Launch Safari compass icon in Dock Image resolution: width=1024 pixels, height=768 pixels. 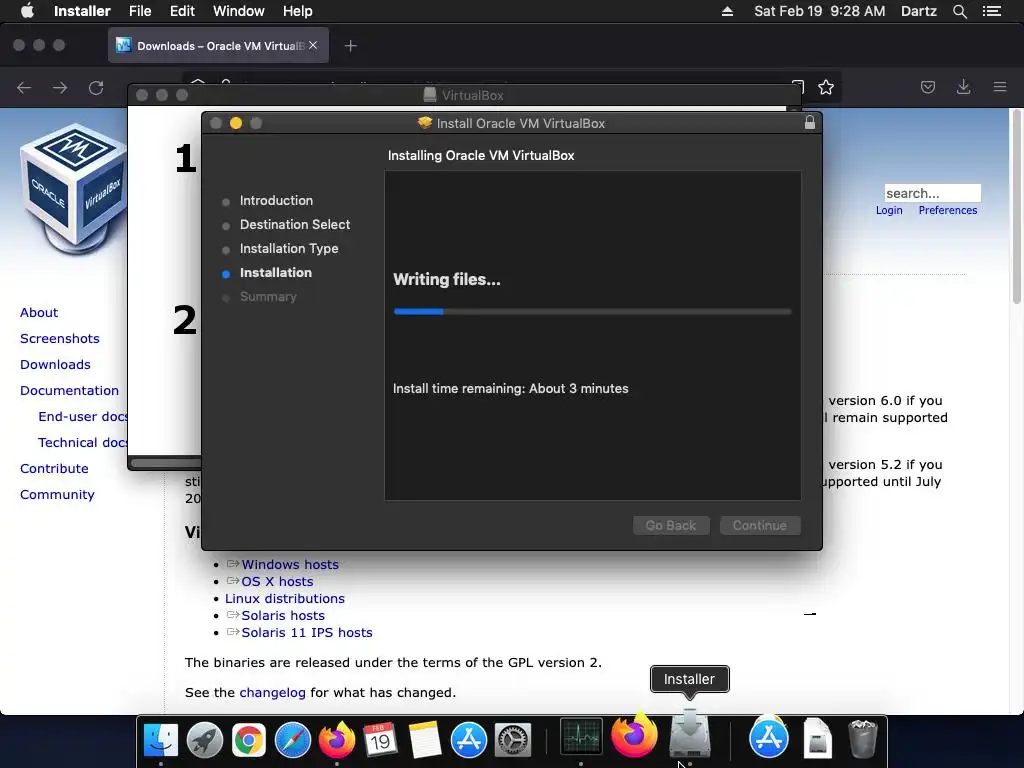click(x=293, y=740)
